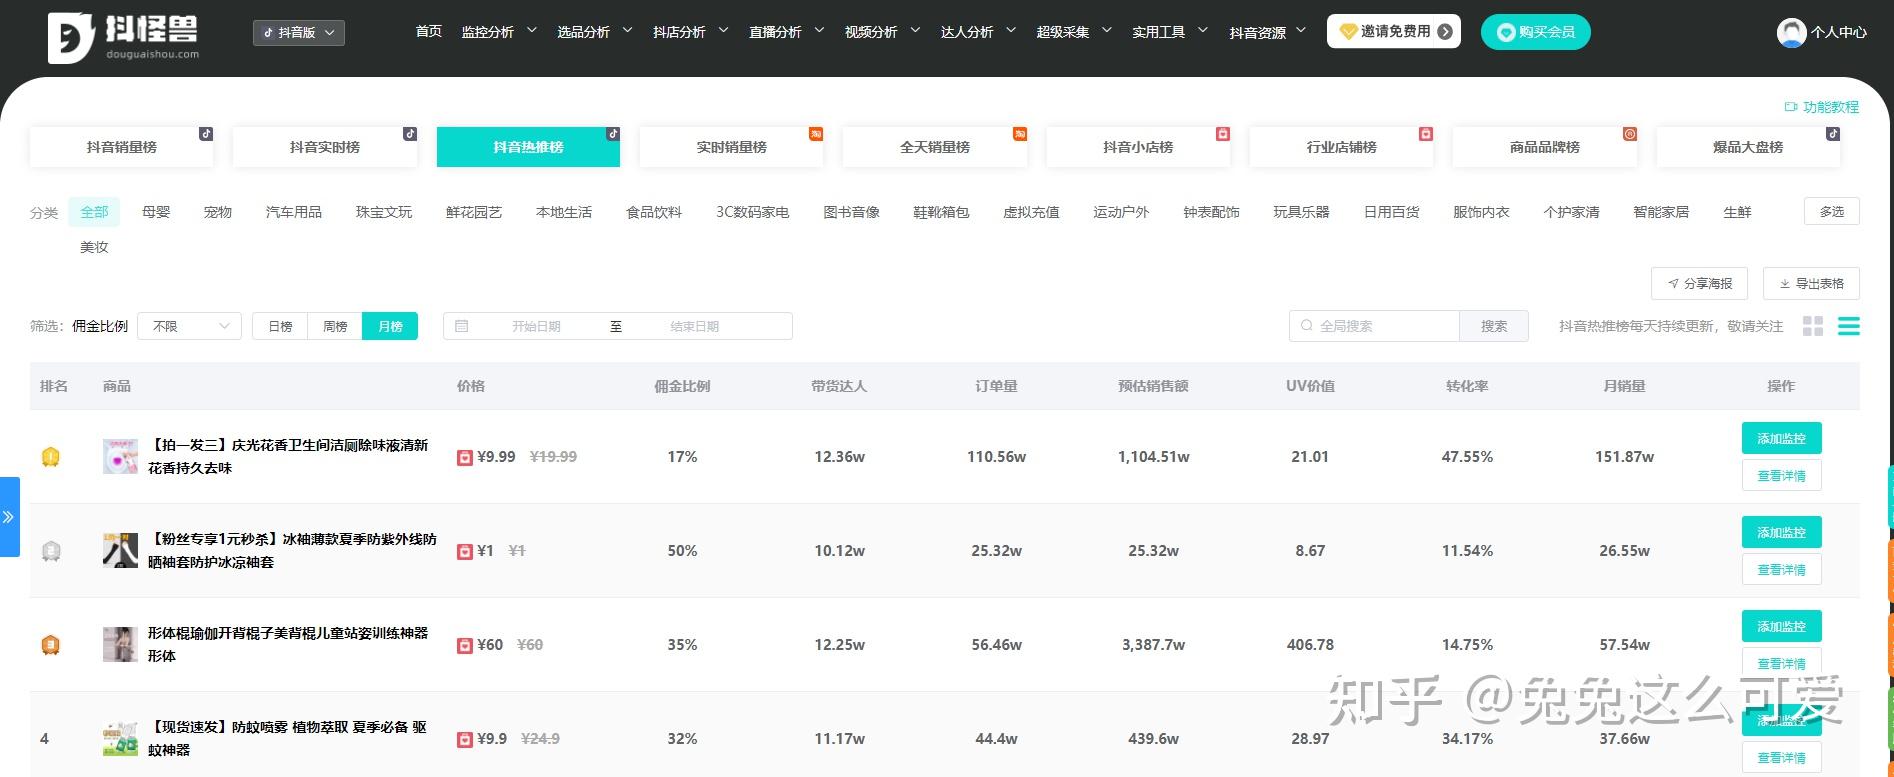
Task: Select the 日榜 period option
Action: (280, 326)
